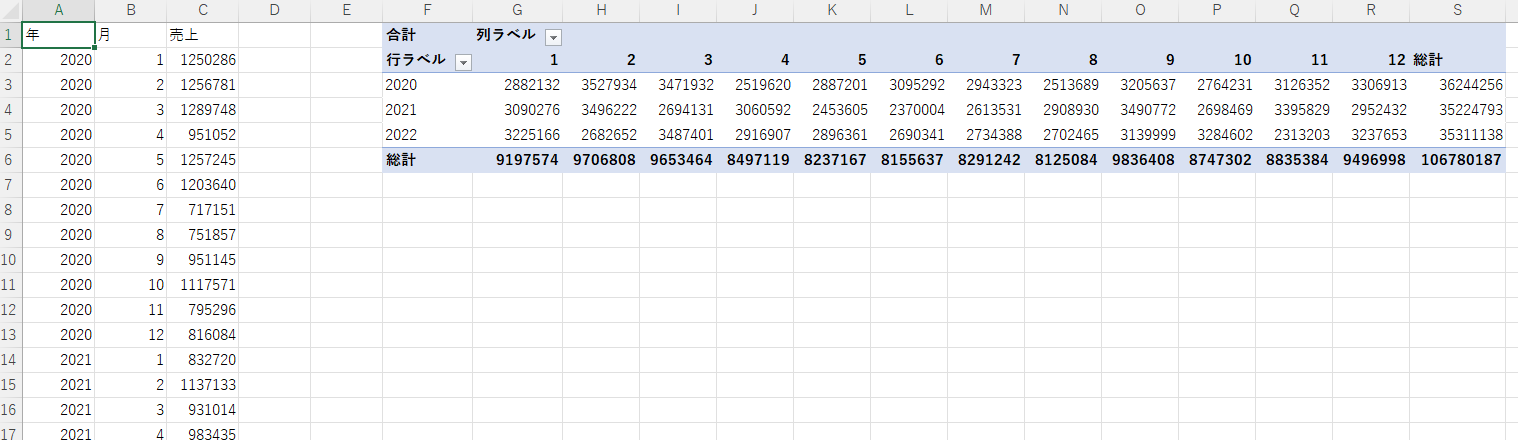Screen dimensions: 1518x440
Task: Open the 列ラベル filter dropdown
Action: pyautogui.click(x=553, y=37)
